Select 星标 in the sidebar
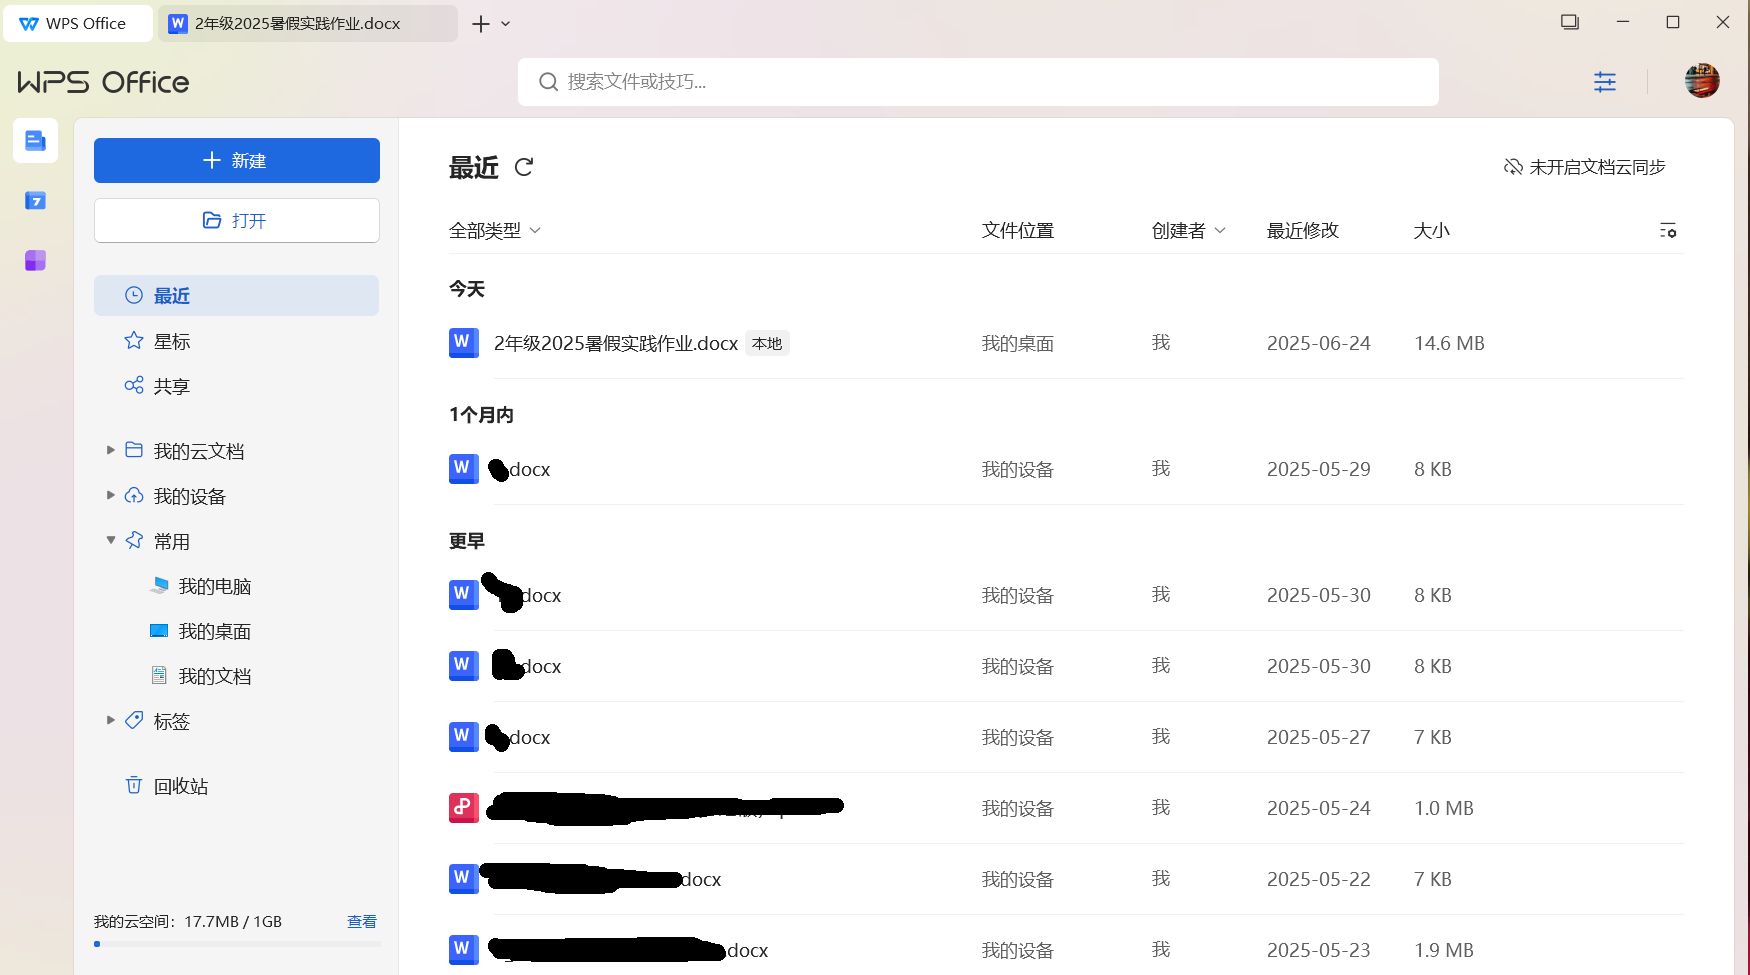The image size is (1750, 975). (x=172, y=341)
